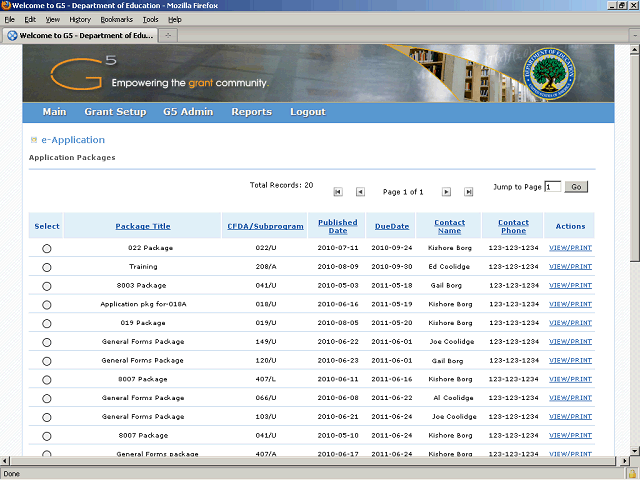Open the Reports navigation menu
The height and width of the screenshot is (480, 640).
tap(251, 112)
